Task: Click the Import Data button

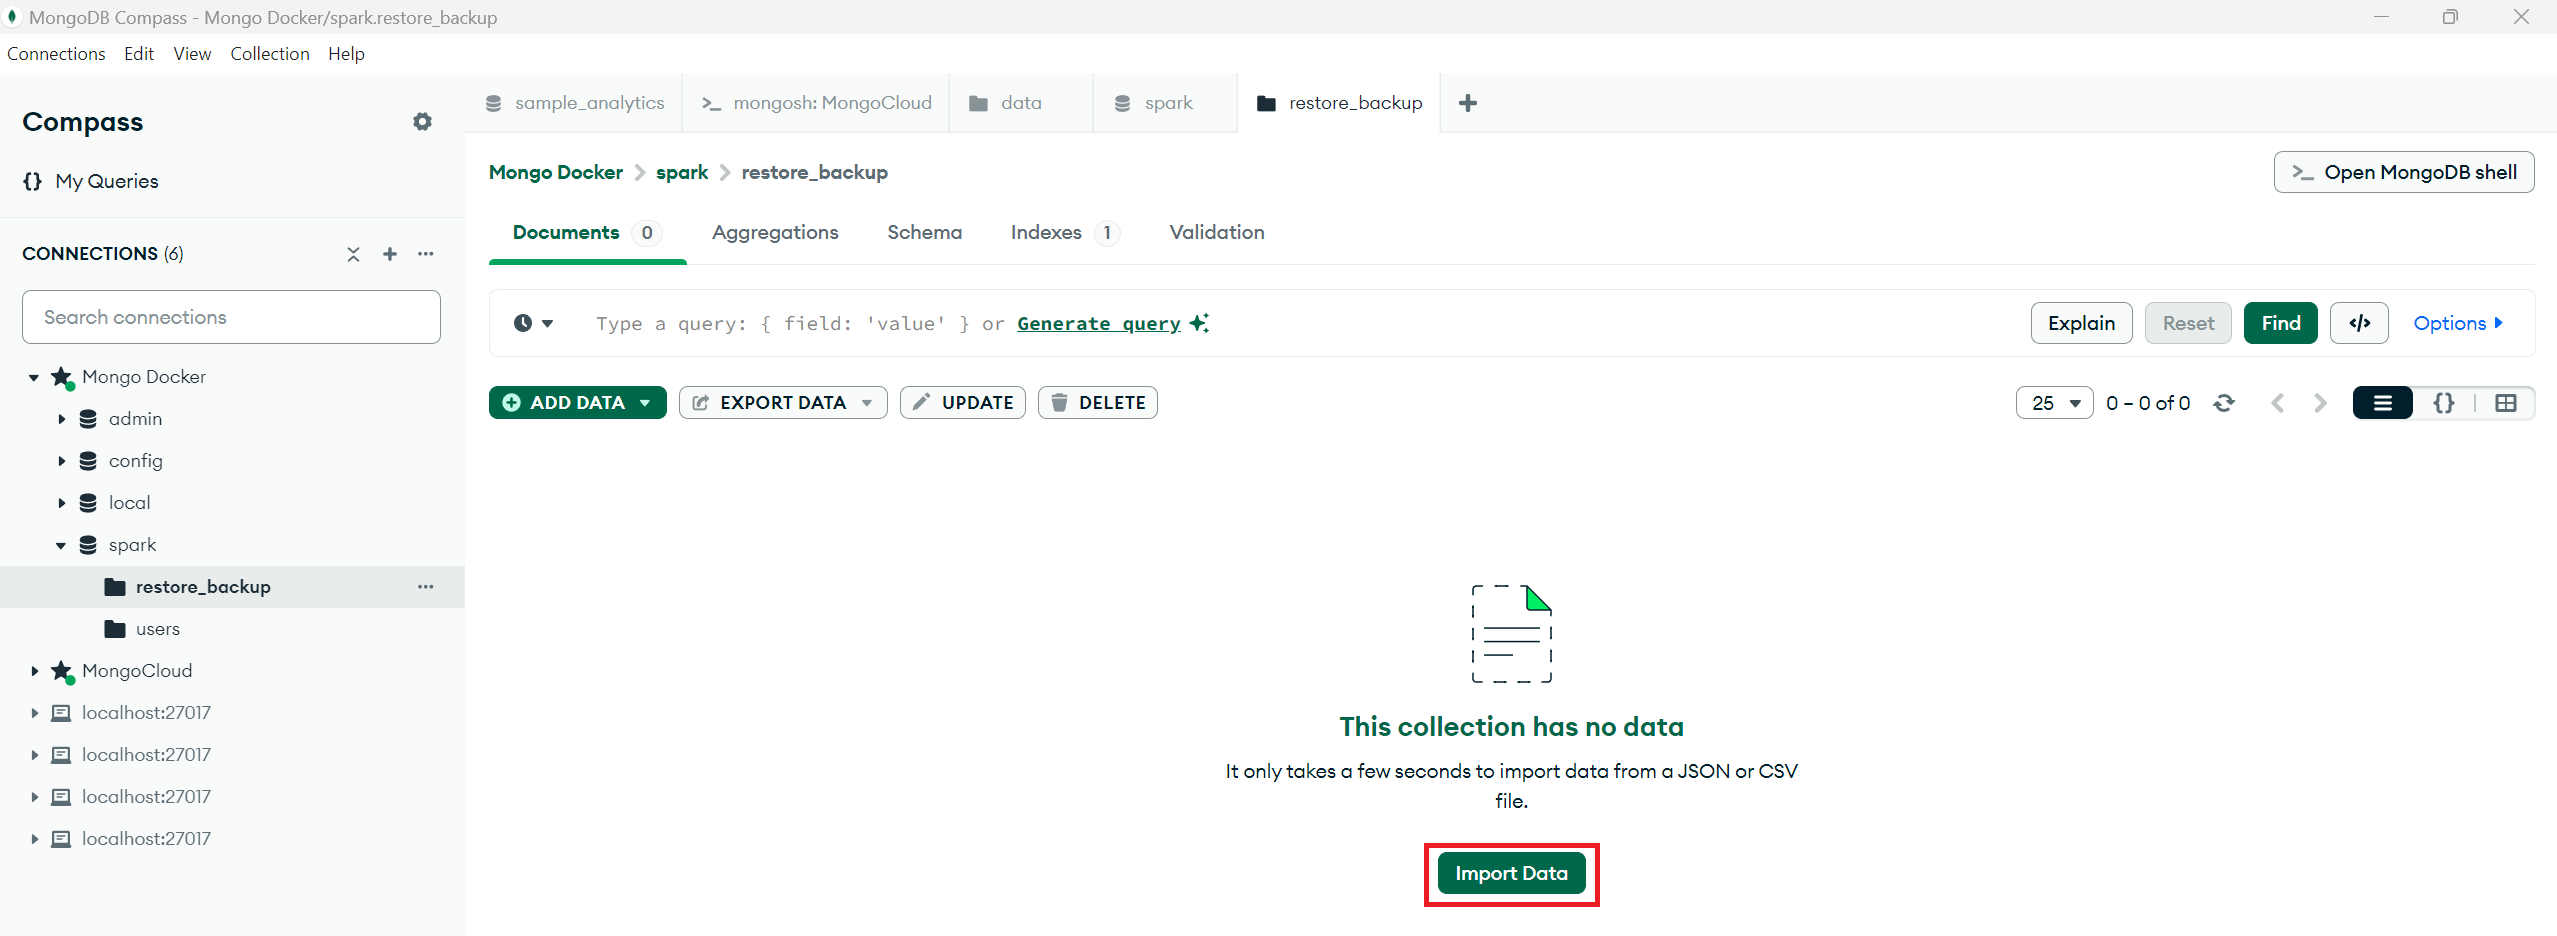Action: pyautogui.click(x=1511, y=873)
